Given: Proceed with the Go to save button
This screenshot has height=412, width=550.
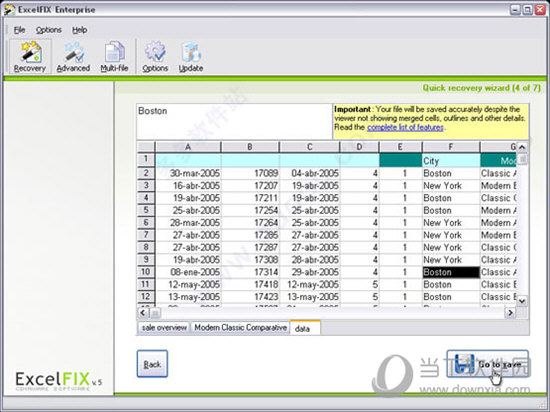Looking at the screenshot, I should tap(487, 364).
